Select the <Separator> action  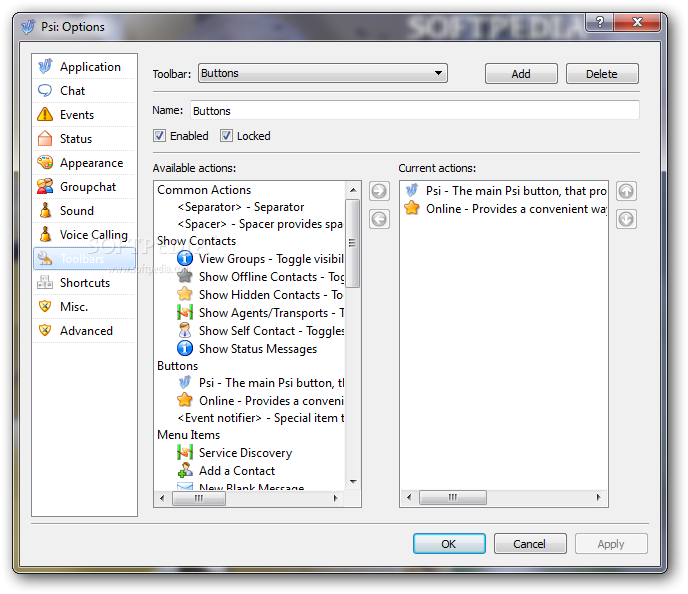click(x=240, y=207)
